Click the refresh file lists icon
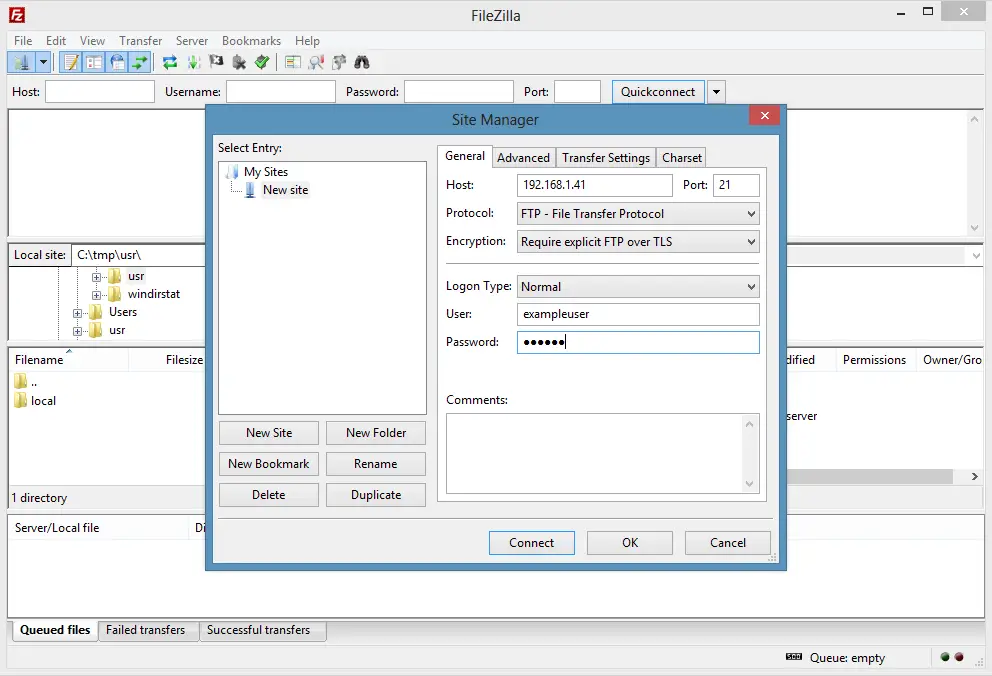Screen dimensions: 992x676 coord(170,62)
